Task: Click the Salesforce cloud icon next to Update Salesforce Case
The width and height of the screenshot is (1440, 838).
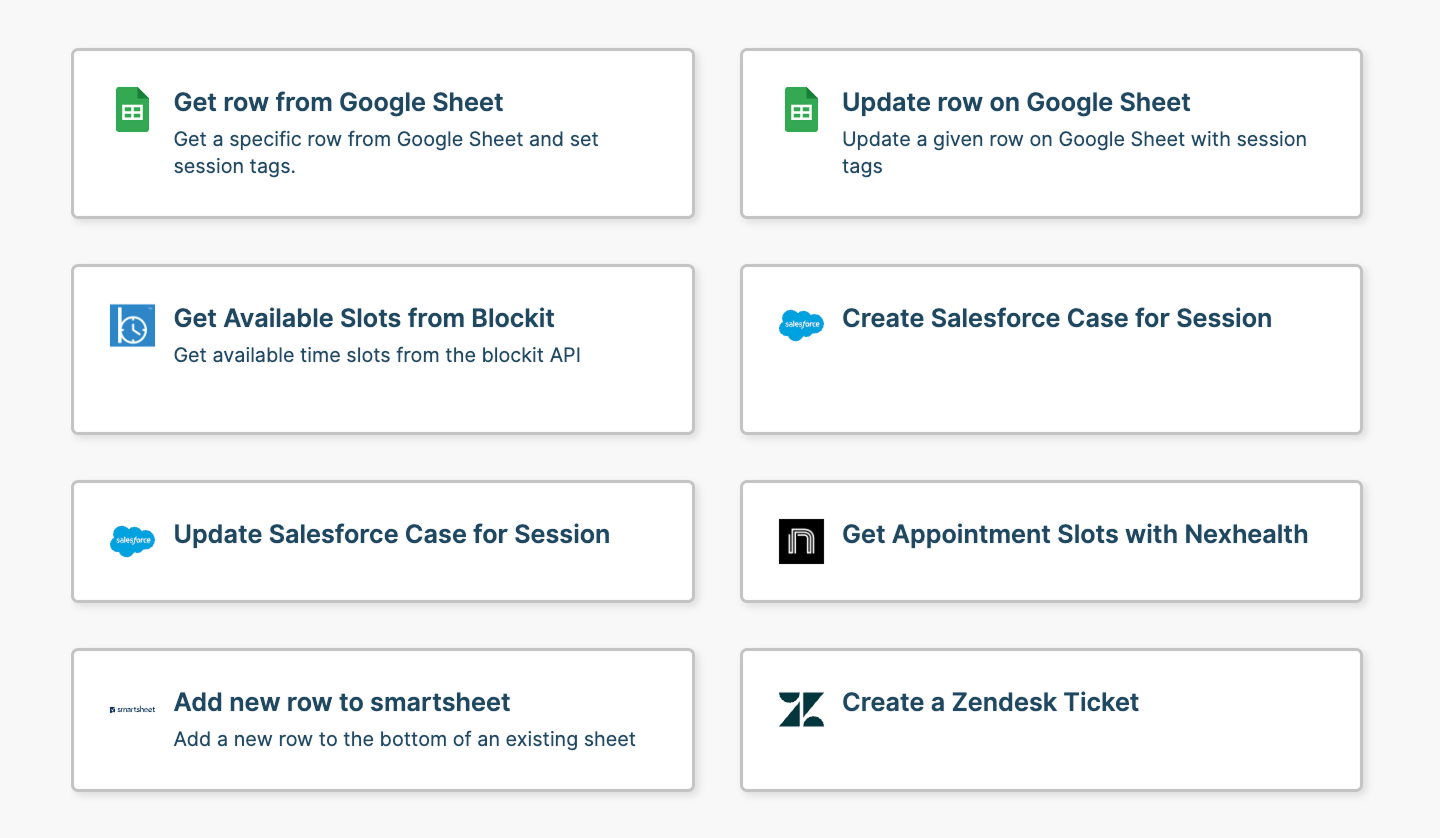Action: pyautogui.click(x=132, y=541)
